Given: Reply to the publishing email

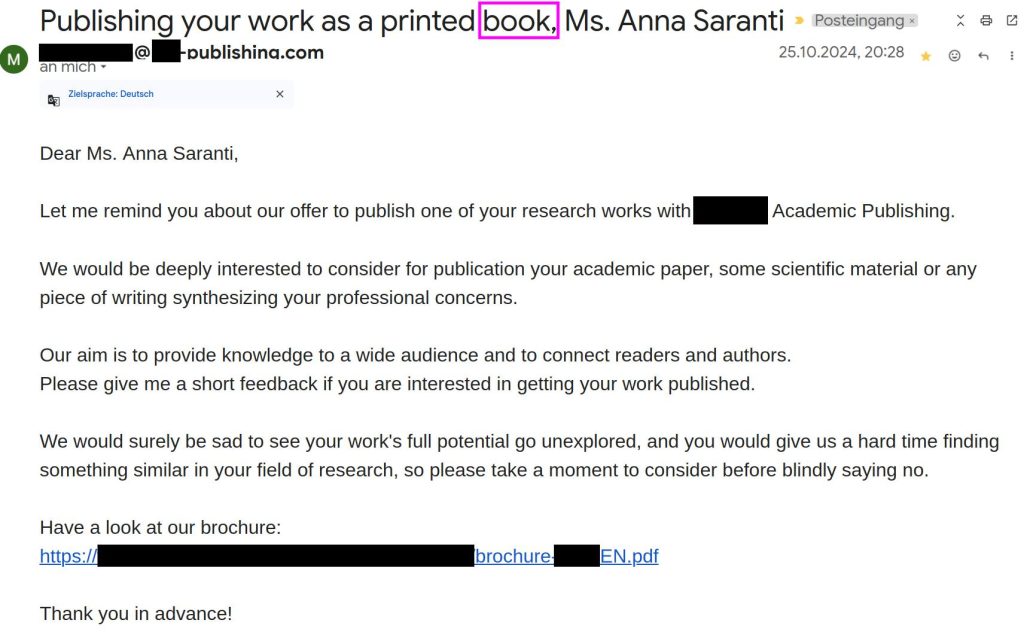Looking at the screenshot, I should 984,56.
